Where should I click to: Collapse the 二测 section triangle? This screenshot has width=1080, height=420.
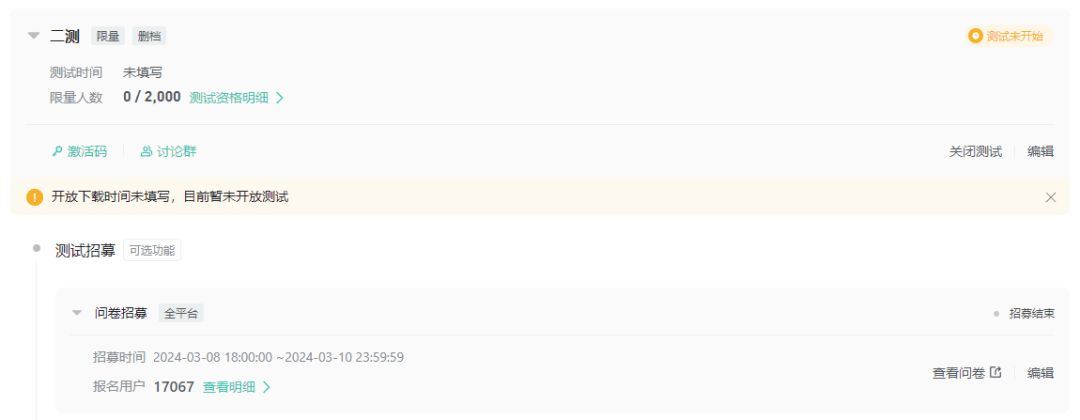click(34, 36)
